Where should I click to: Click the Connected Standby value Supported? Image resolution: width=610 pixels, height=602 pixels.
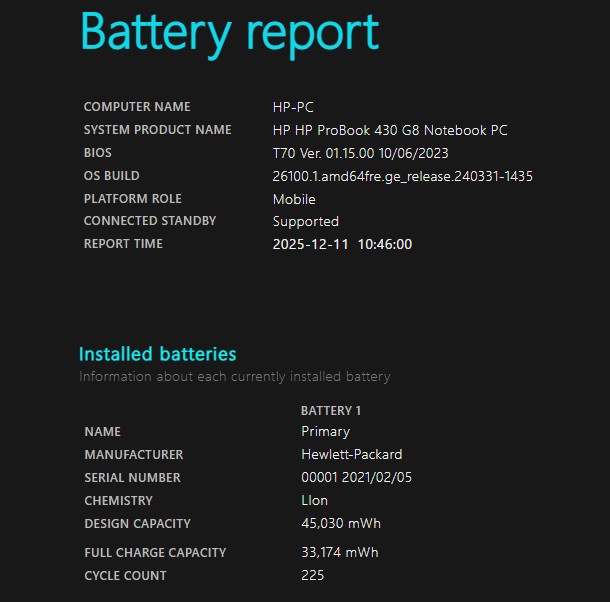(305, 221)
